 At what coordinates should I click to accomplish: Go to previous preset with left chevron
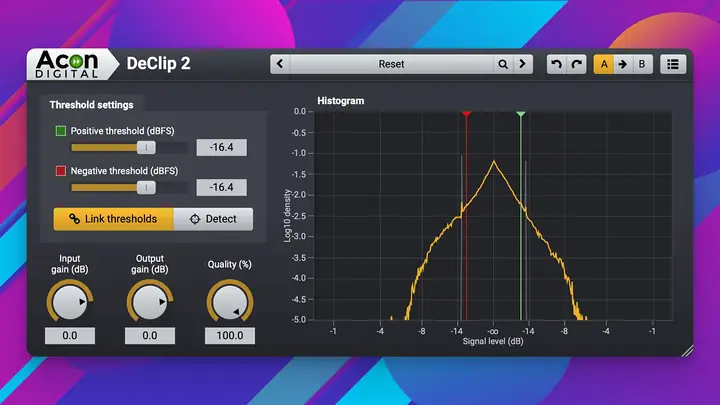280,64
